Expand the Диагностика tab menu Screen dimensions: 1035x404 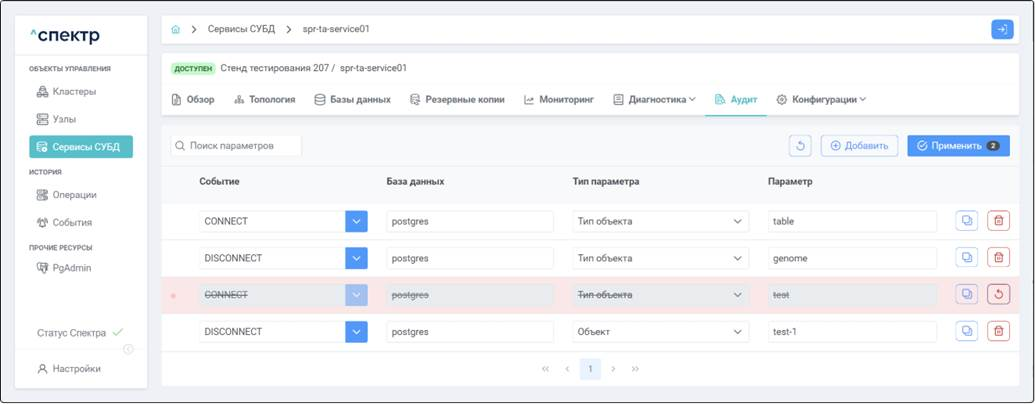click(654, 100)
